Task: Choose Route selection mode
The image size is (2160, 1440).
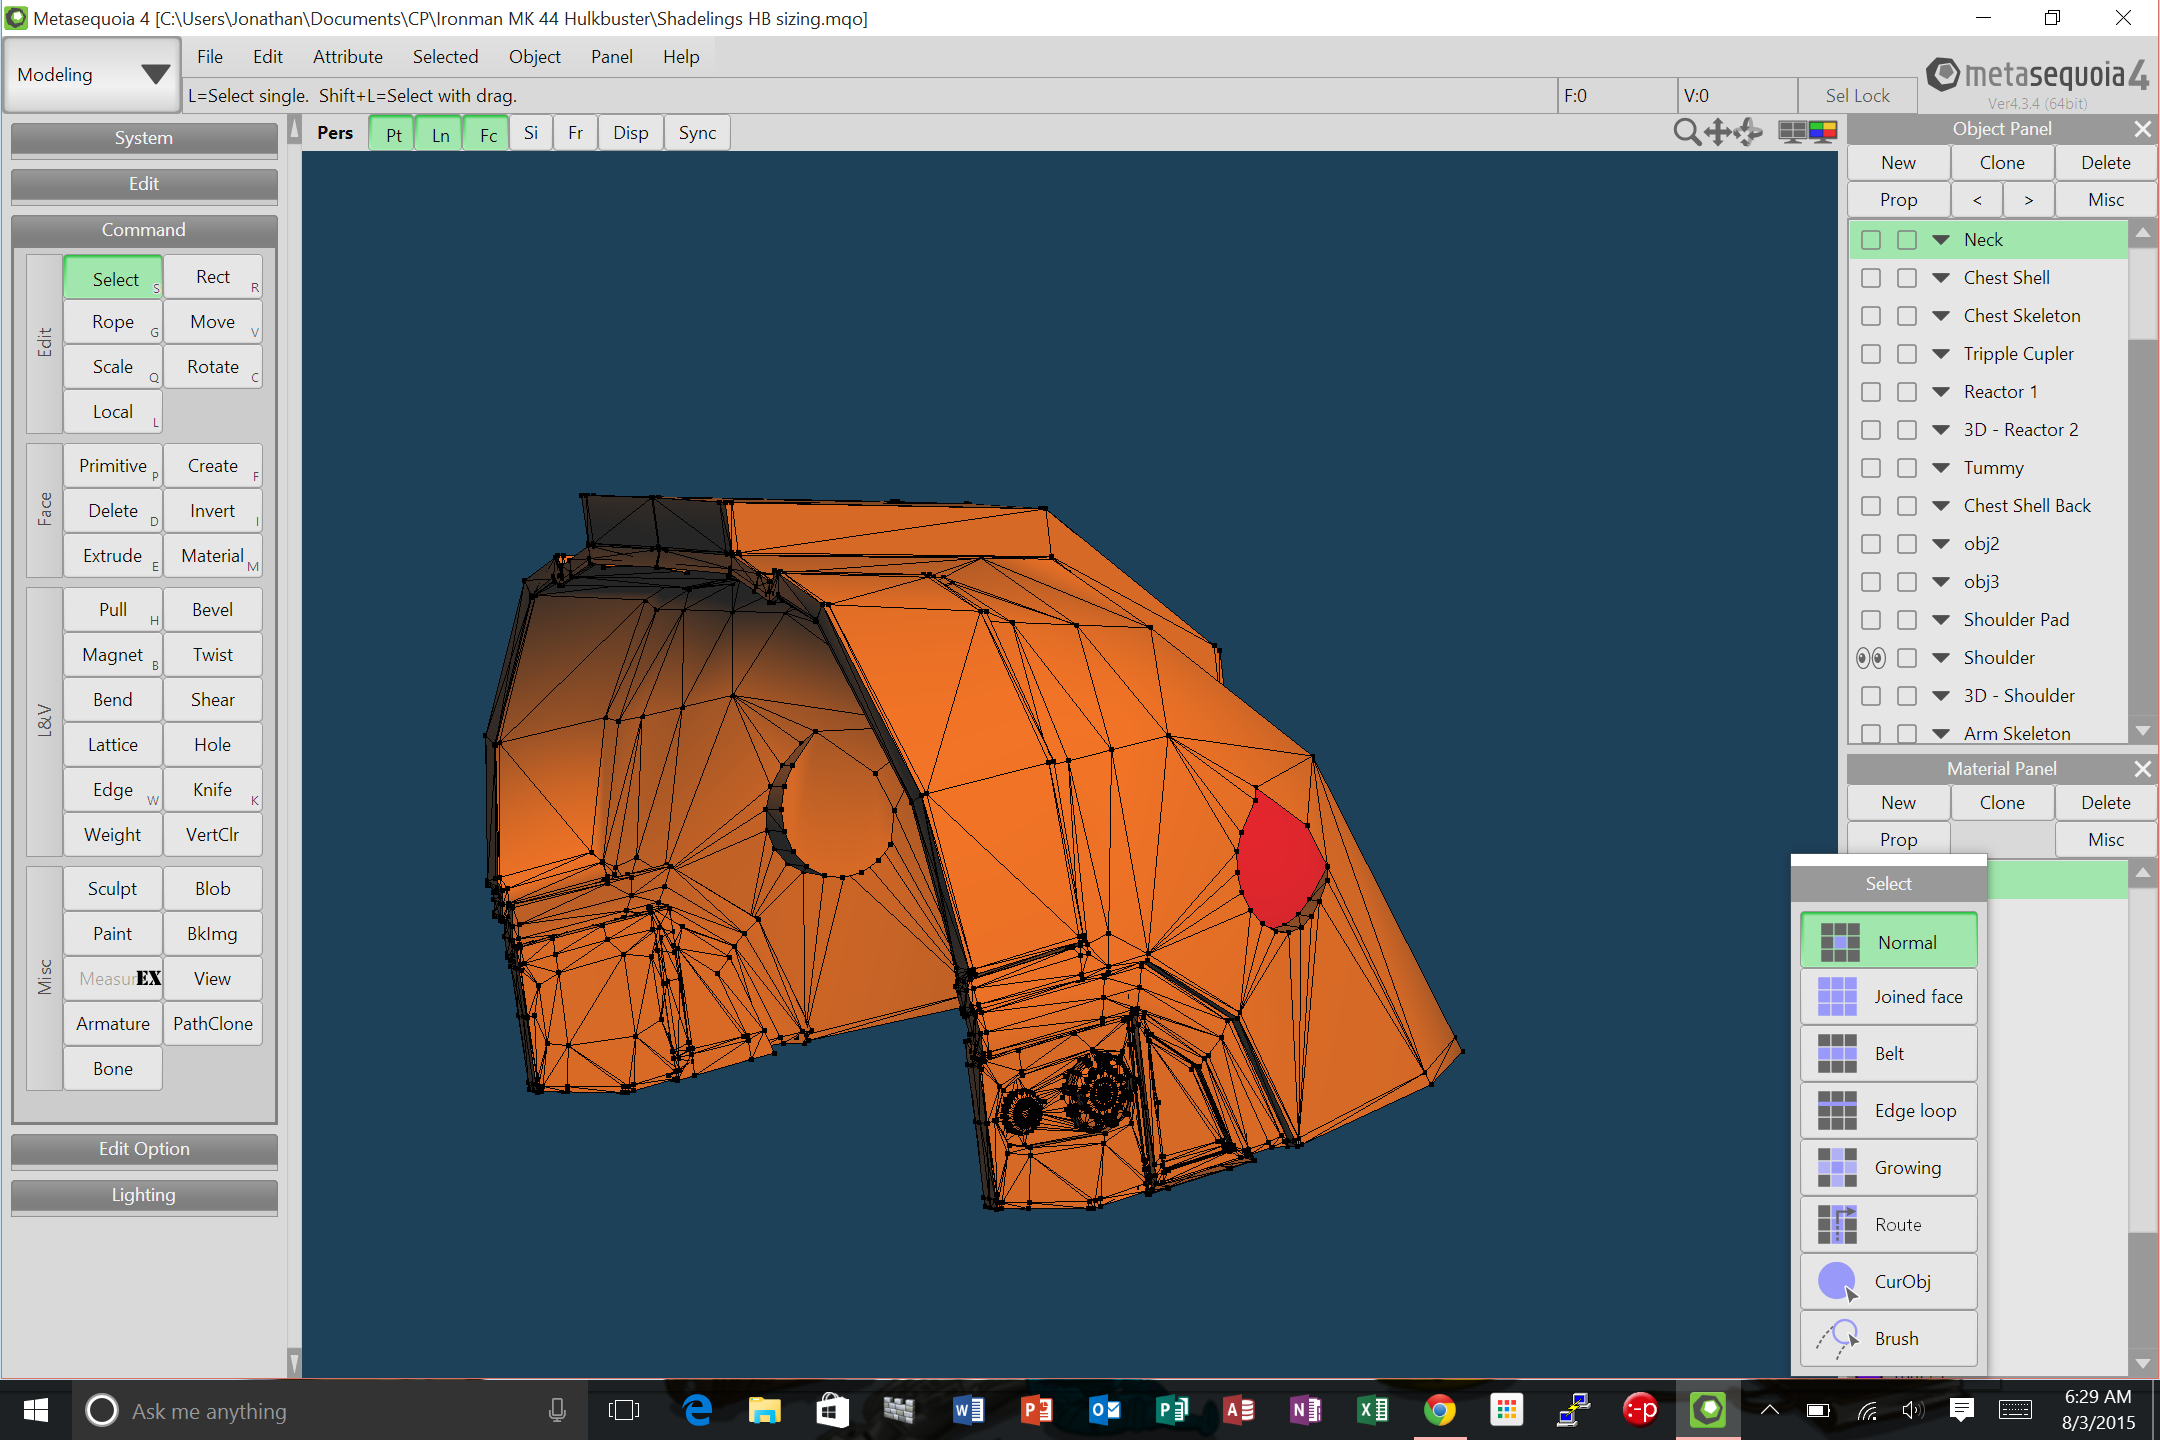Action: (1888, 1225)
